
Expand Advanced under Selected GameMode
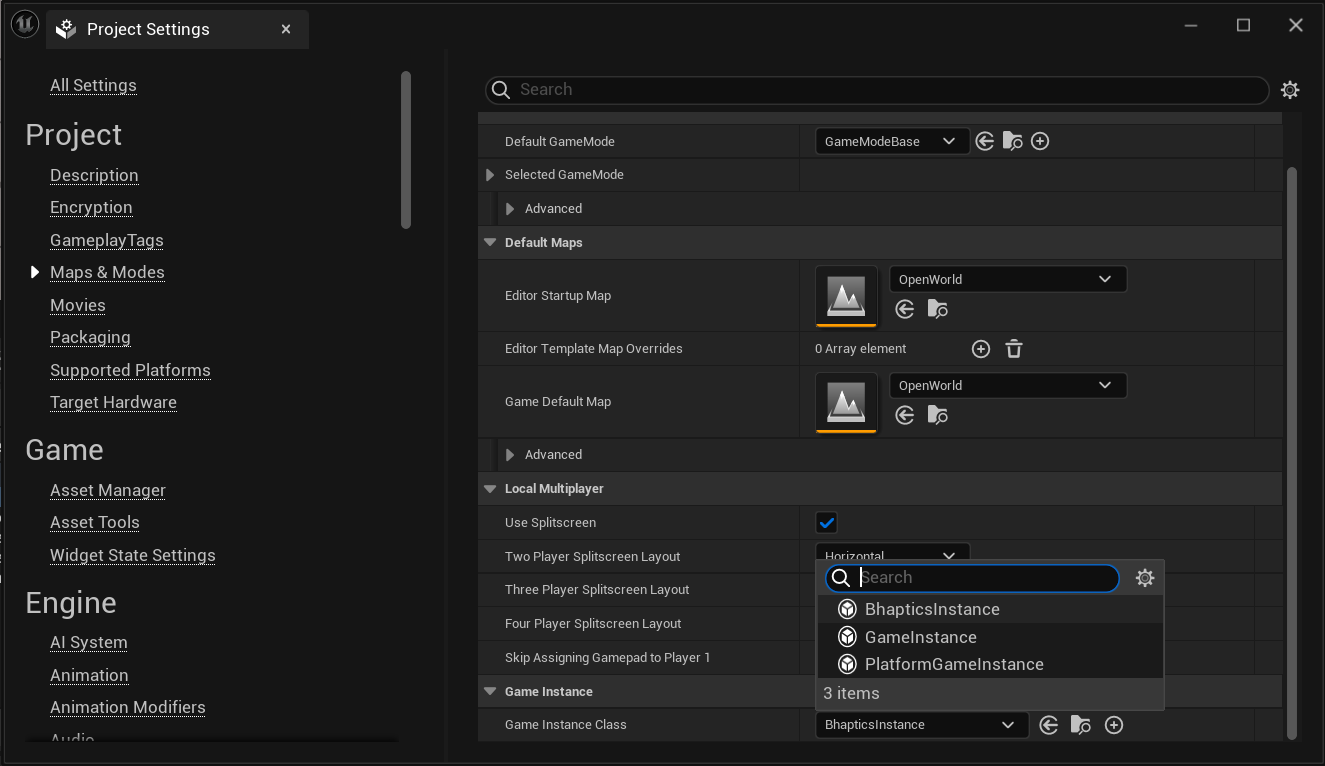tap(510, 209)
